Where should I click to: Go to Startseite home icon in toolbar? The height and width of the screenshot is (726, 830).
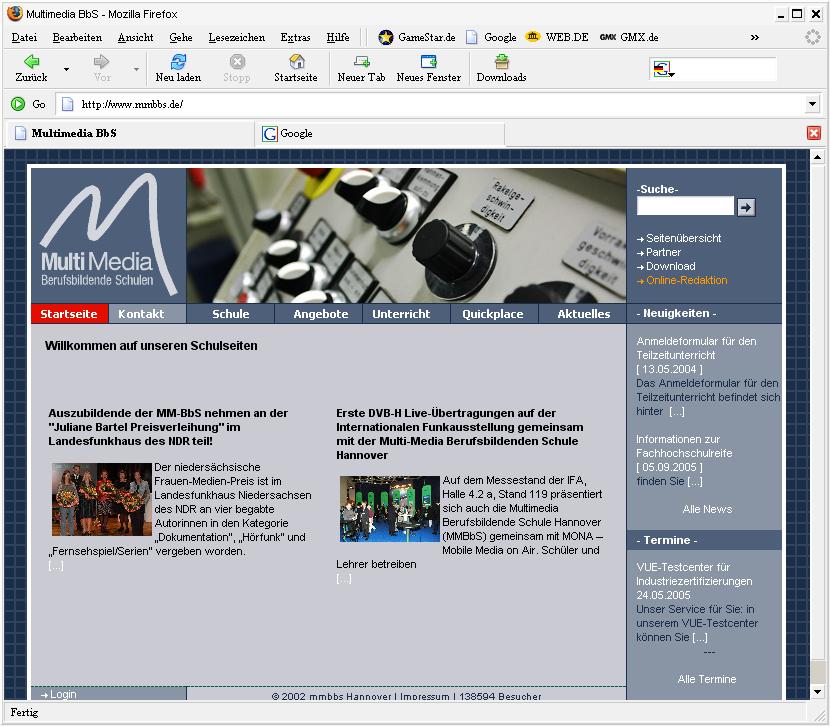[x=296, y=62]
